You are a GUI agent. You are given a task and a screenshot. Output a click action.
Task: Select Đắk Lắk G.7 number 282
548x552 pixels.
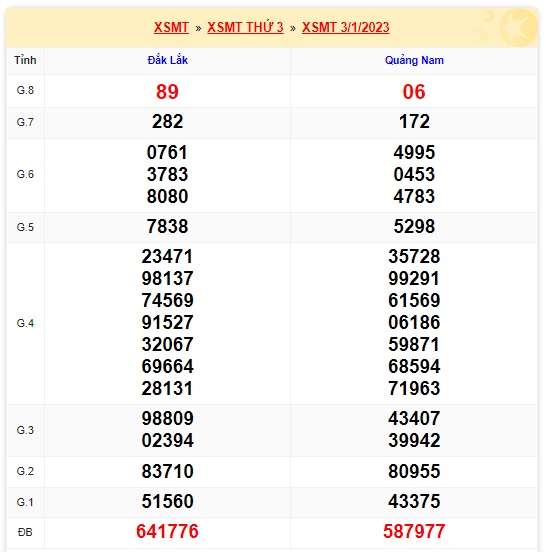168,121
